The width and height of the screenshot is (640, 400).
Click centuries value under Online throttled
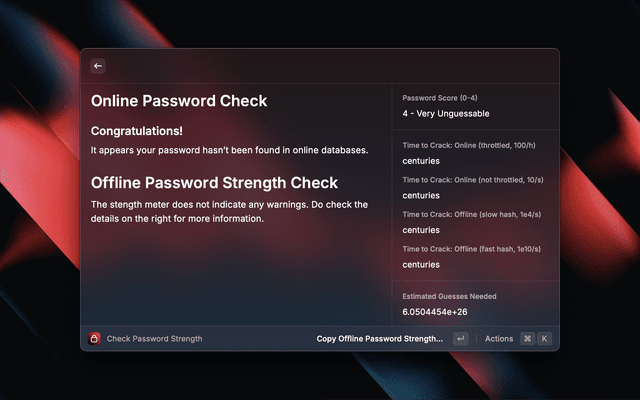coord(421,160)
